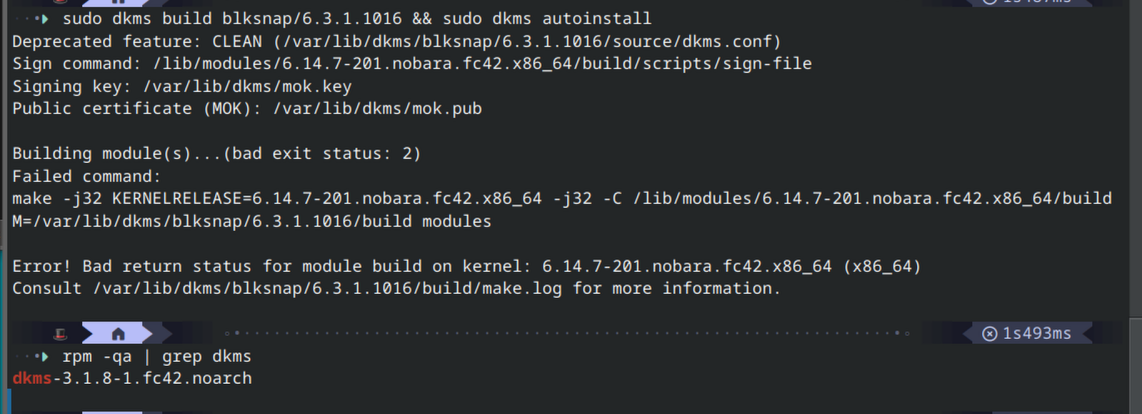This screenshot has height=414, width=1142.
Task: Click the home directory icon in the prompt
Action: (x=118, y=334)
